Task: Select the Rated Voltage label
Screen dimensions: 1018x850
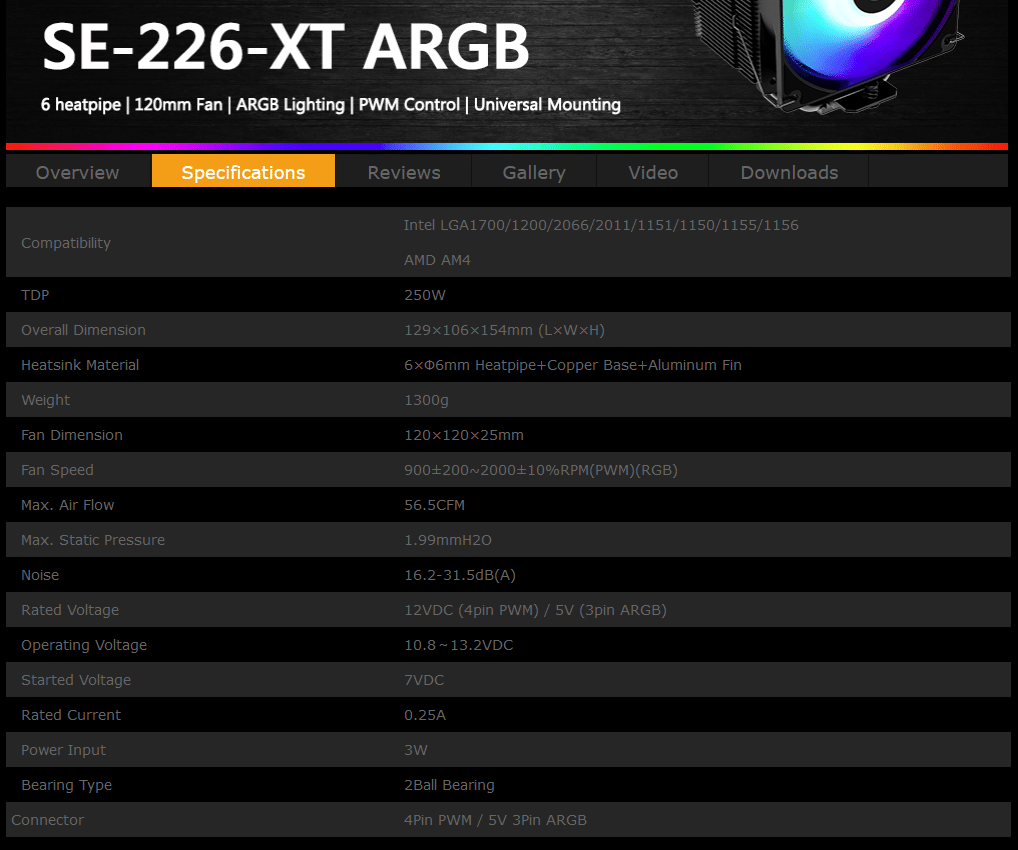Action: tap(70, 611)
